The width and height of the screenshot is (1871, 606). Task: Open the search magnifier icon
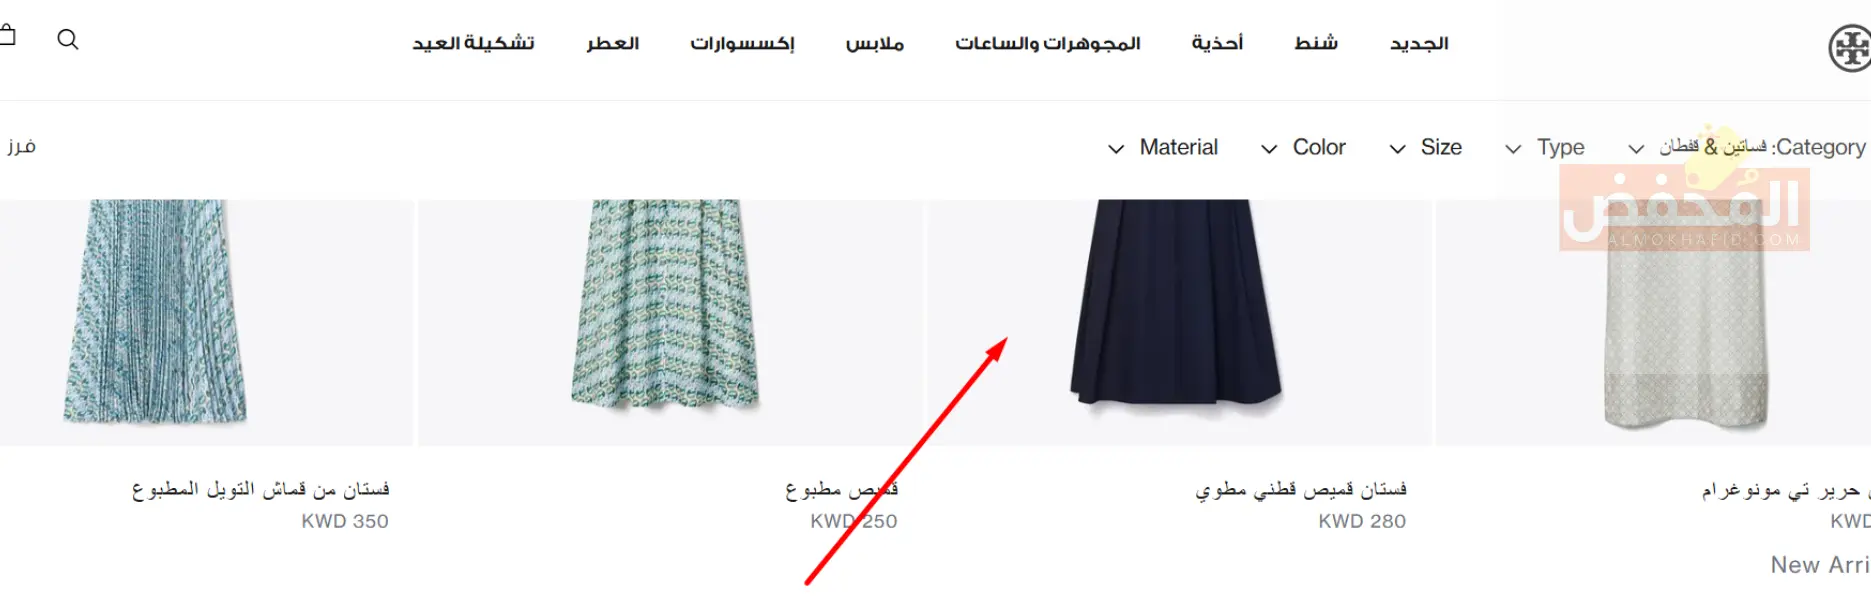(68, 39)
